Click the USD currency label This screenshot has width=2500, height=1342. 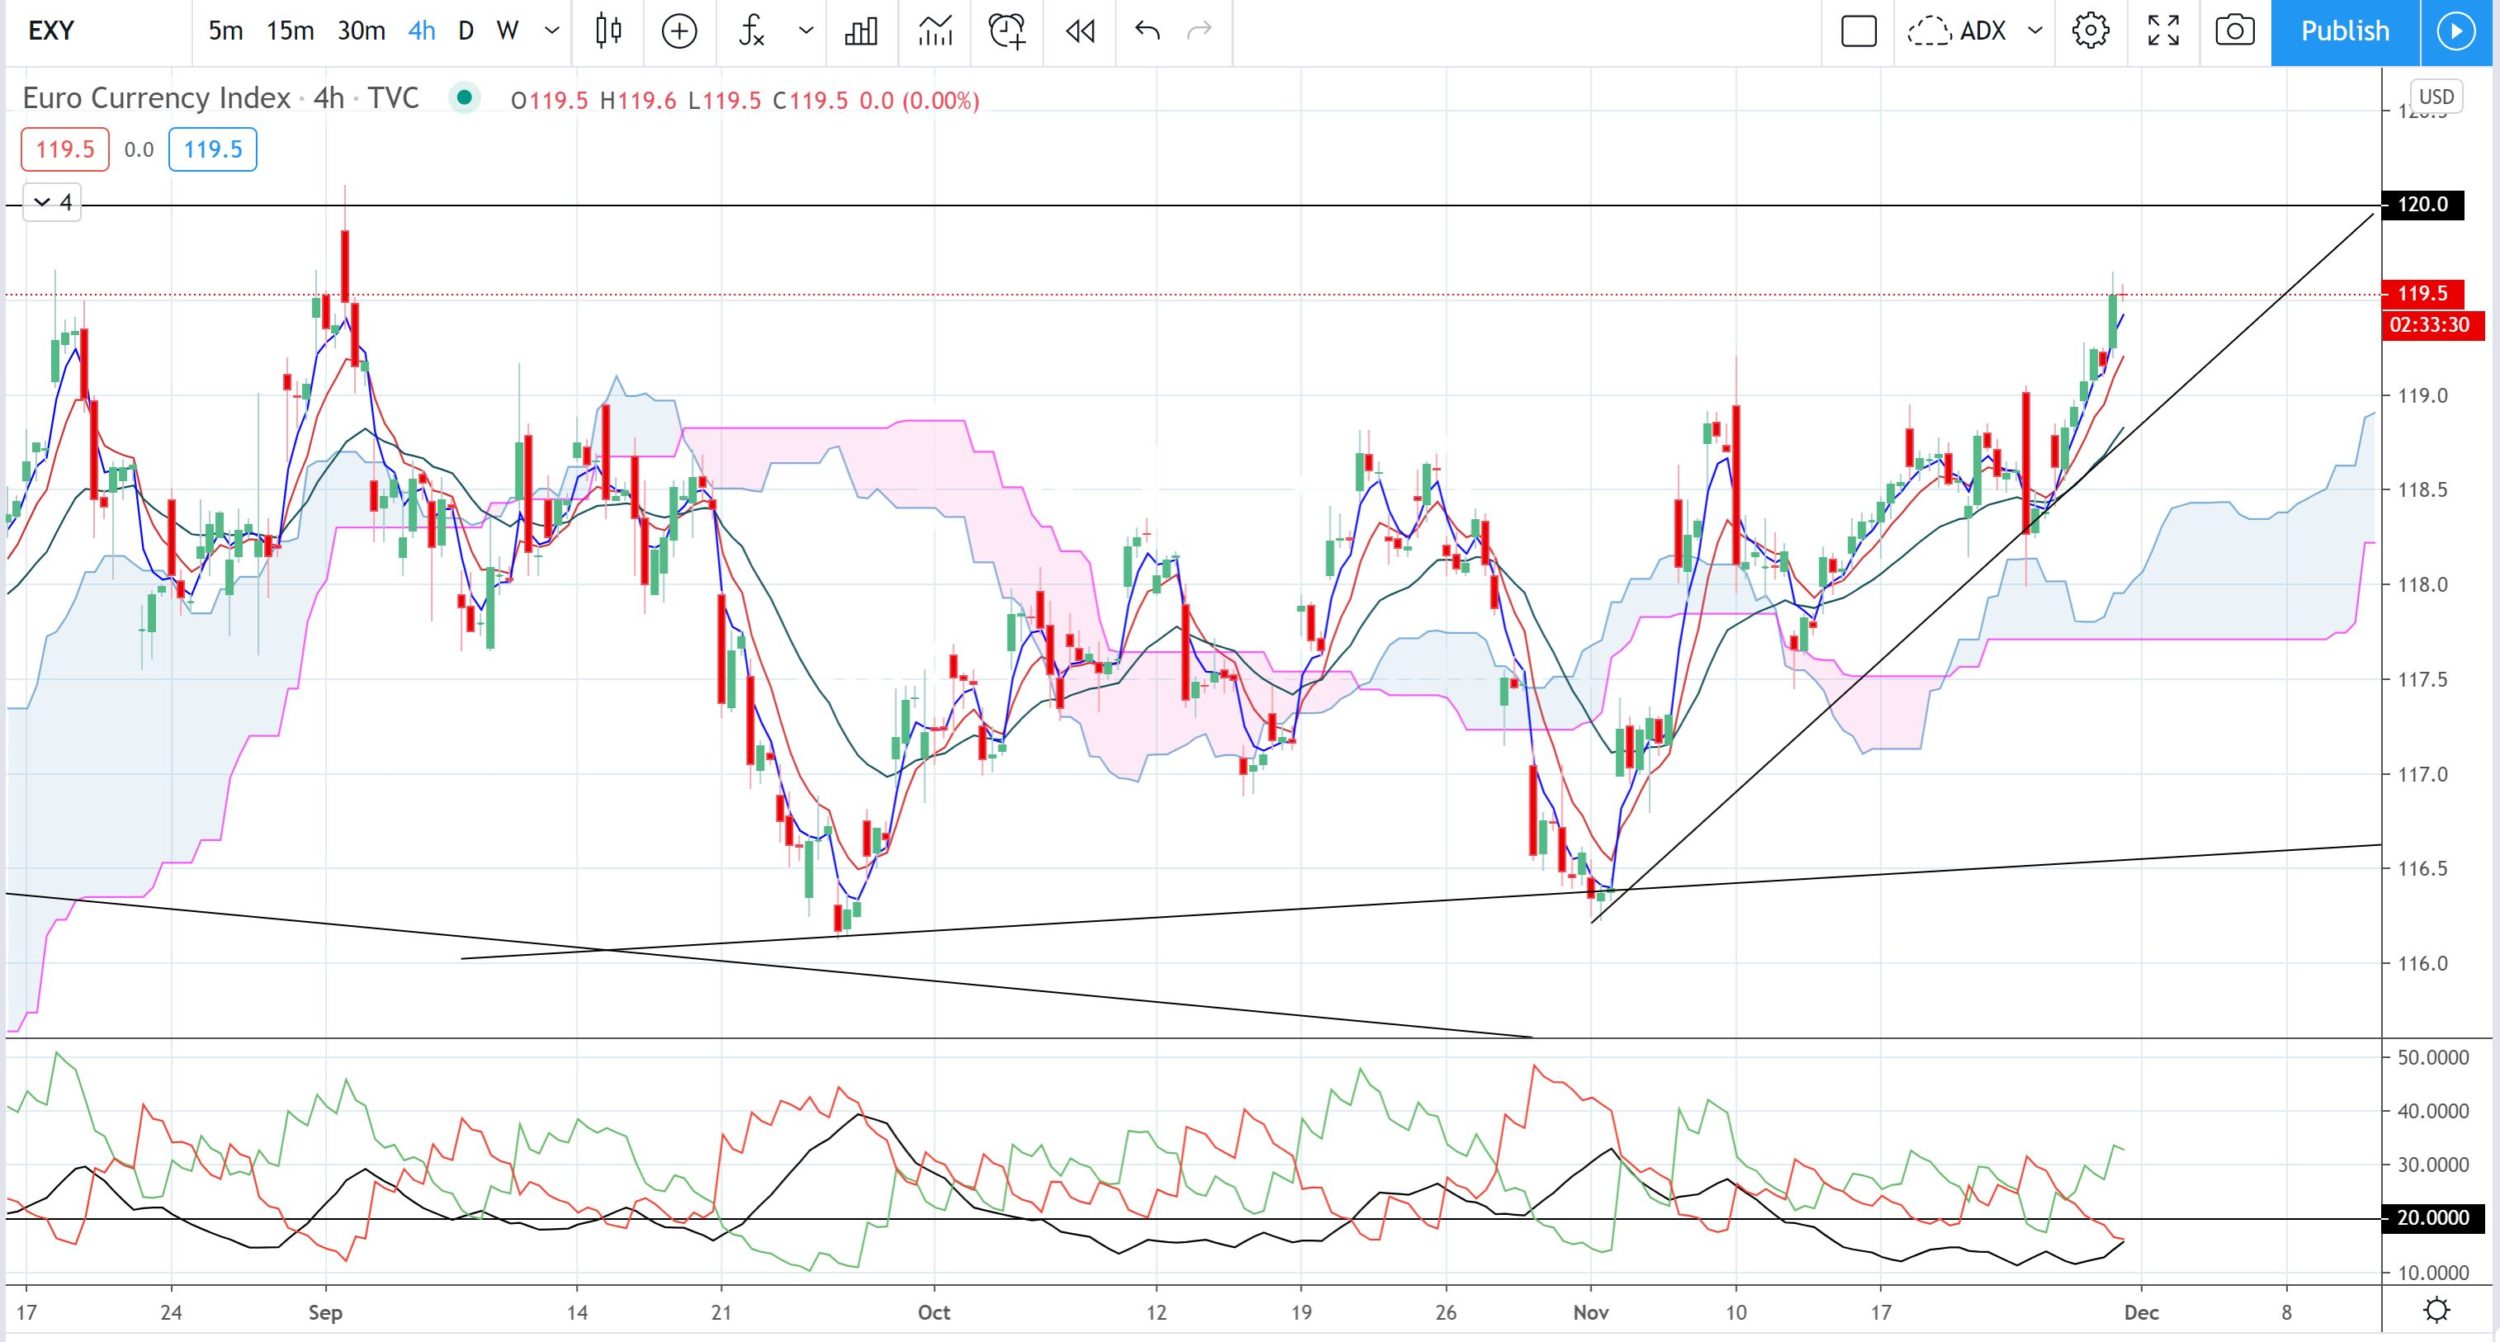click(2436, 97)
